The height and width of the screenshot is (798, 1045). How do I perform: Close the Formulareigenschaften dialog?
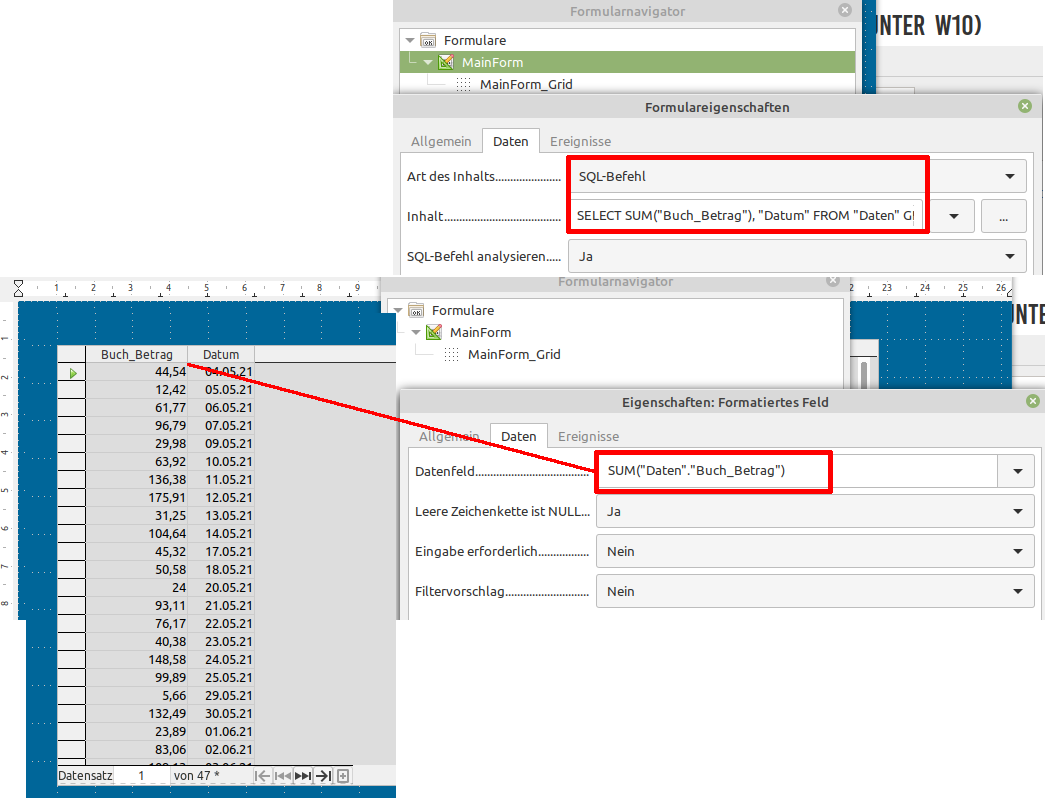(1024, 106)
